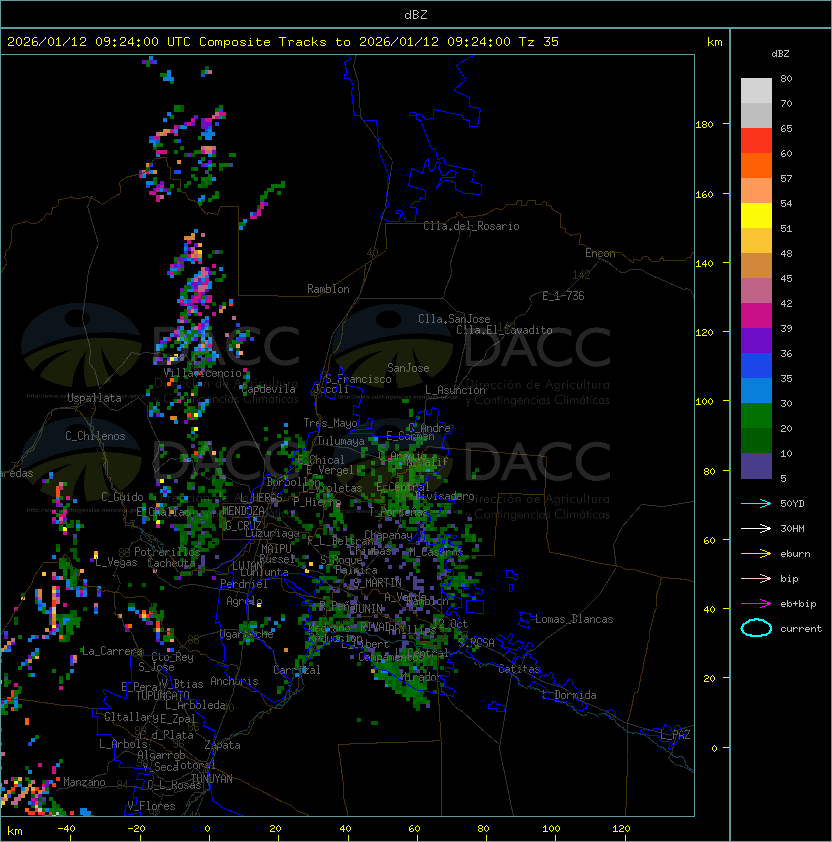Image resolution: width=832 pixels, height=842 pixels.
Task: Click the 'dBZ' heading above the color scale
Action: pyautogui.click(x=780, y=54)
